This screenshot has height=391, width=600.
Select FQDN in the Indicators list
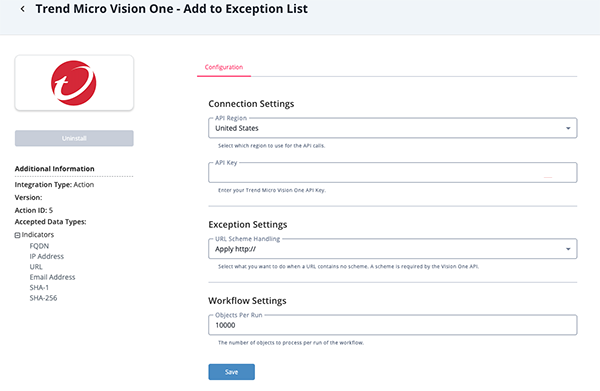coord(39,246)
